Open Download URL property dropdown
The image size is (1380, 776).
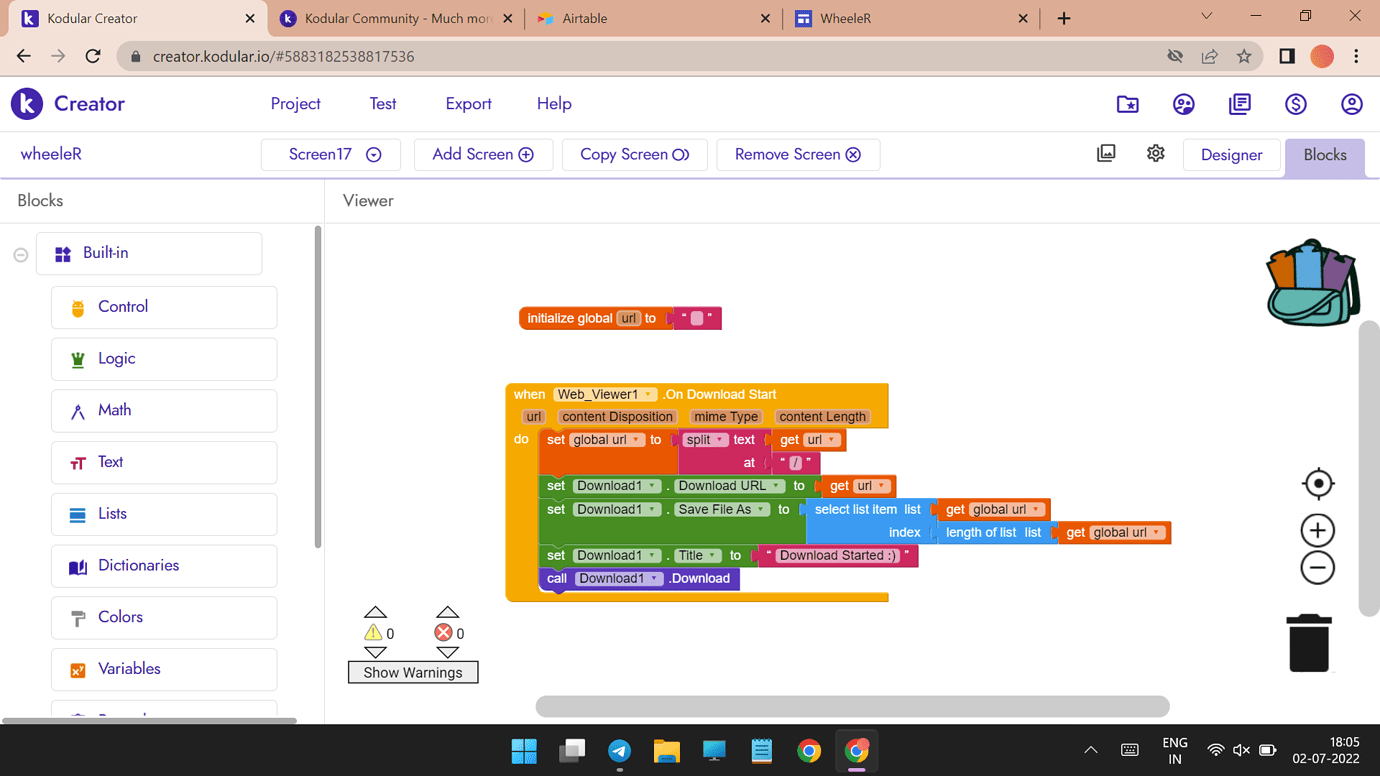click(x=729, y=486)
